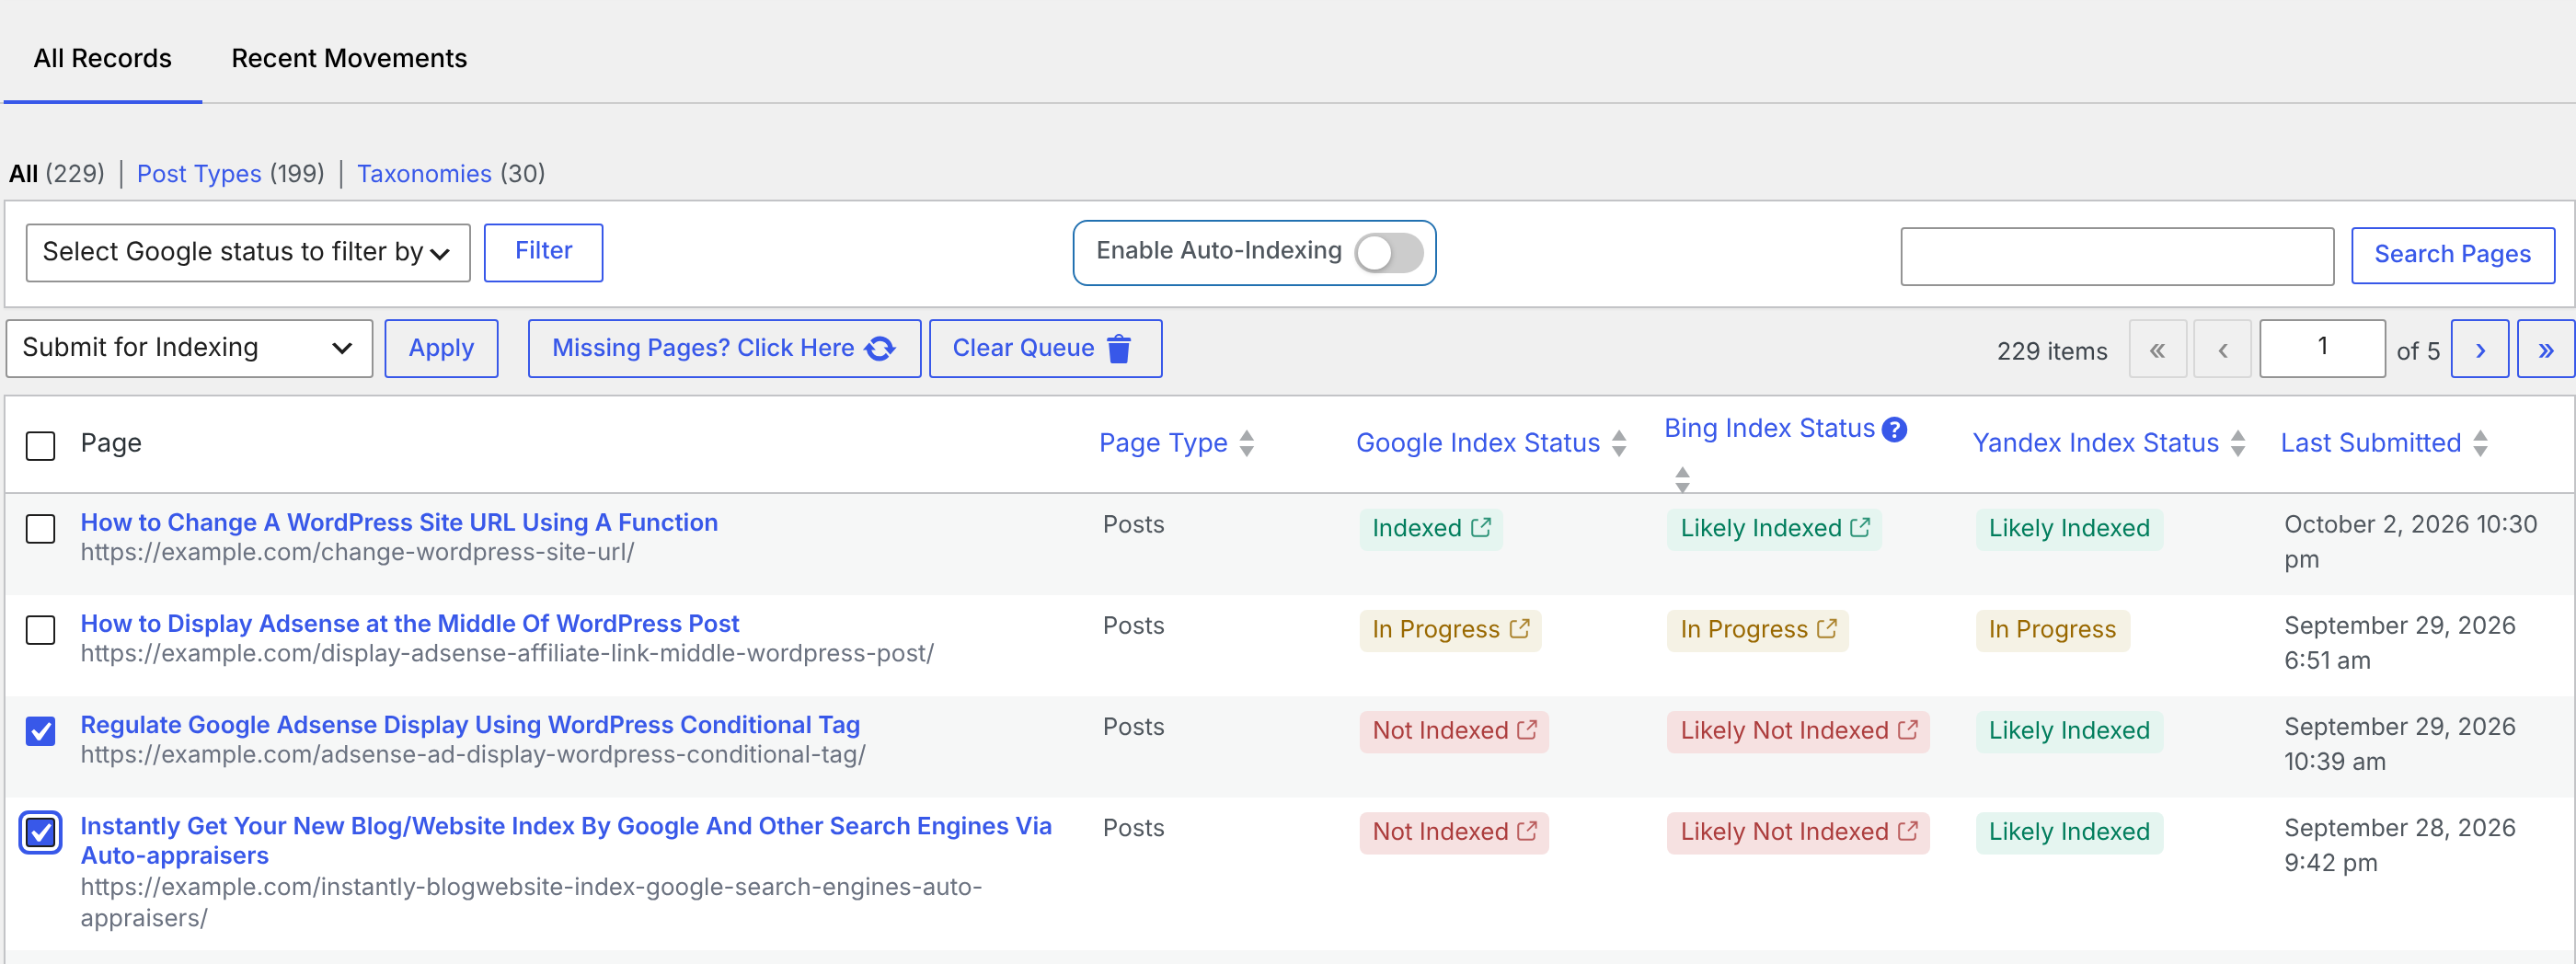Check the How to Display Adsense row checkbox
Viewport: 2576px width, 964px height.
click(40, 629)
